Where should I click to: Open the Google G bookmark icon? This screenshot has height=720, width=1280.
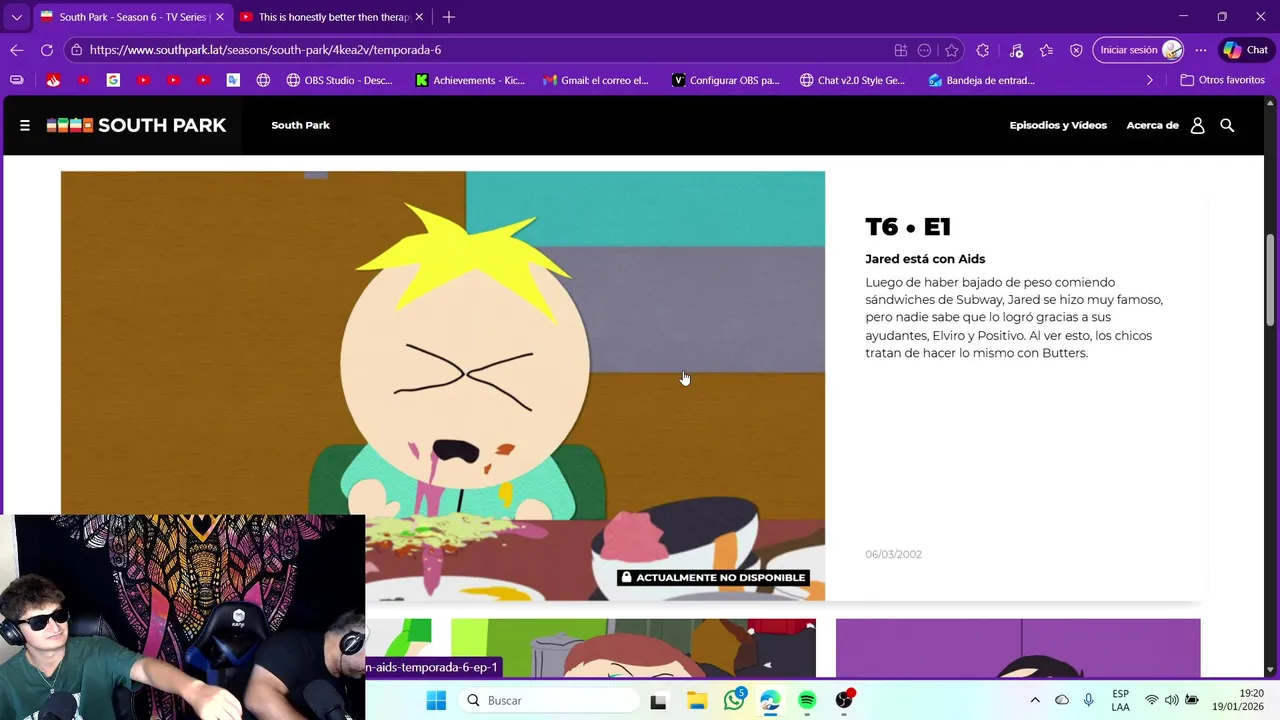point(113,80)
